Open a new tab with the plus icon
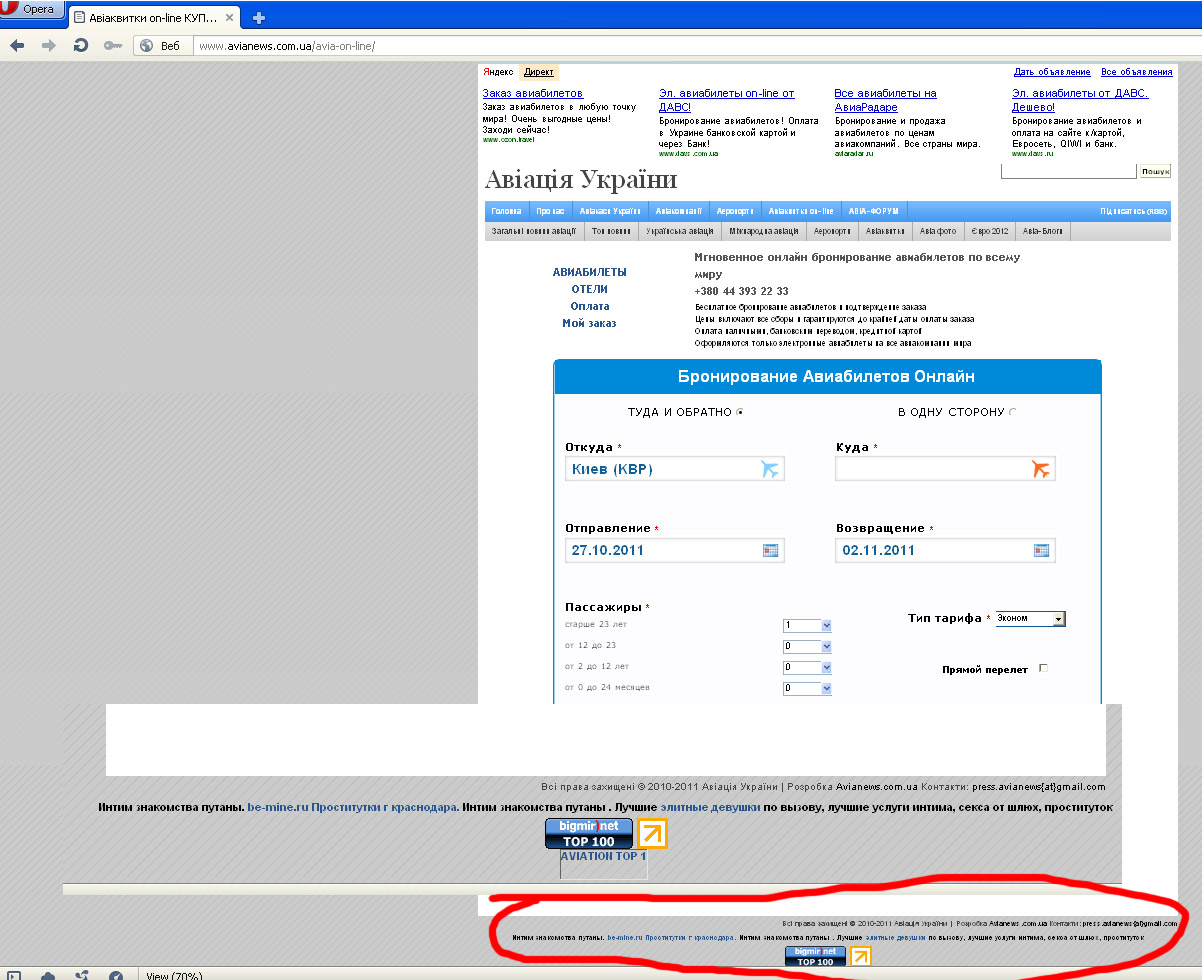The height and width of the screenshot is (980, 1202). pyautogui.click(x=259, y=17)
